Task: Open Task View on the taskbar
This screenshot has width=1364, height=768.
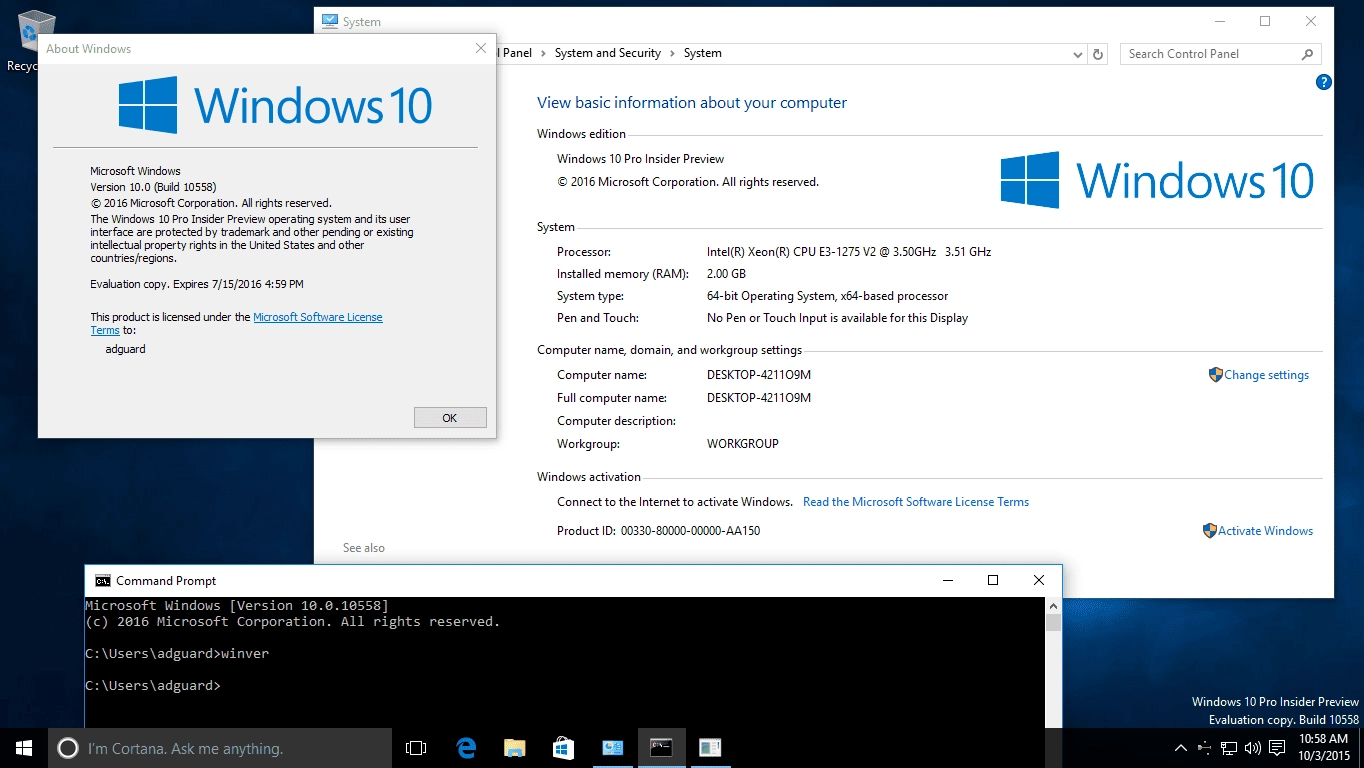Action: (x=416, y=748)
